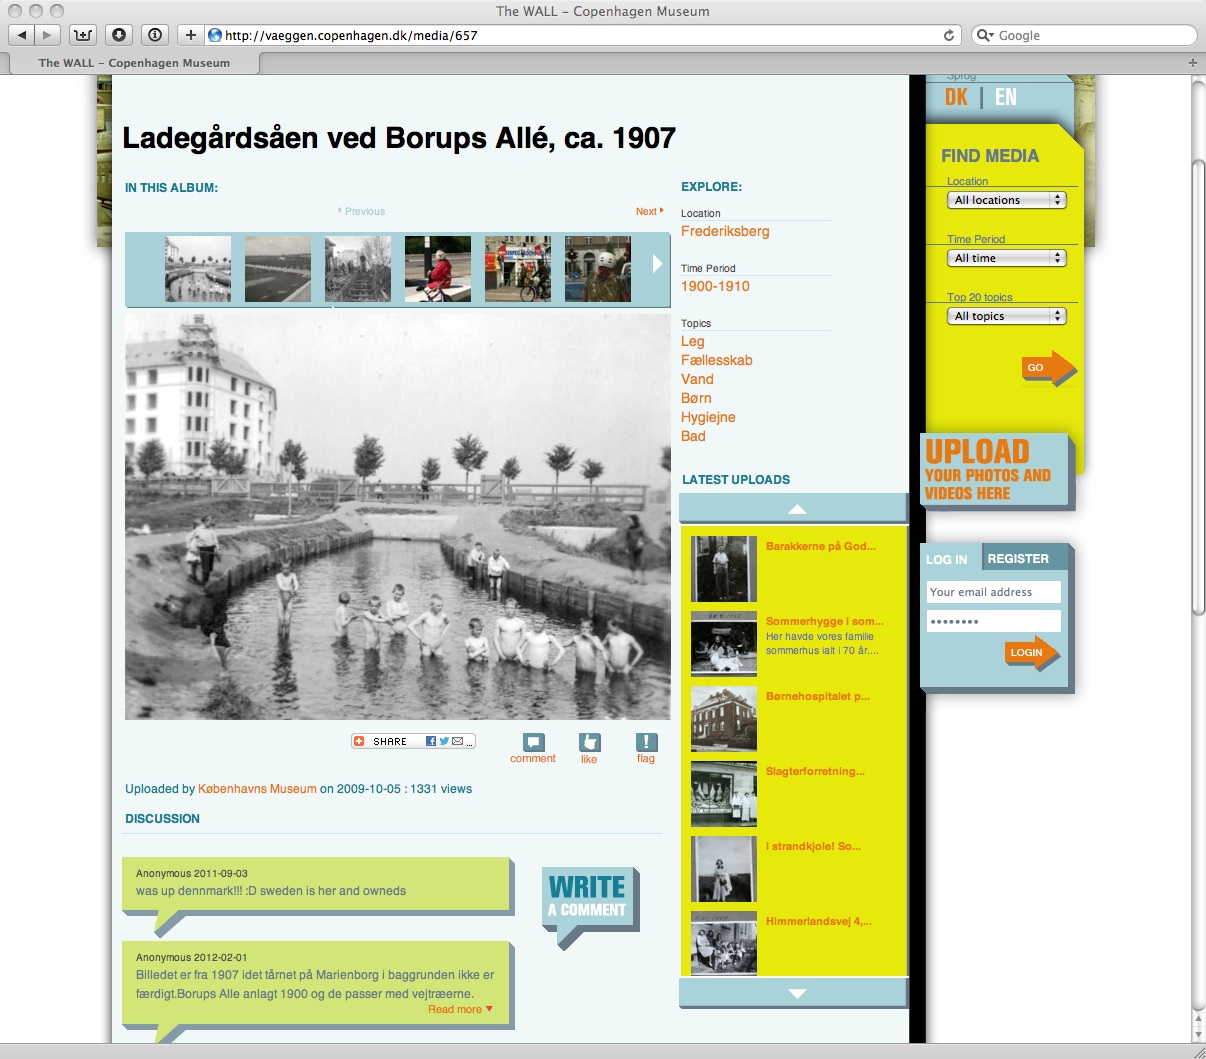This screenshot has height=1059, width=1206.
Task: Open the 1900-1910 time period link
Action: 715,286
